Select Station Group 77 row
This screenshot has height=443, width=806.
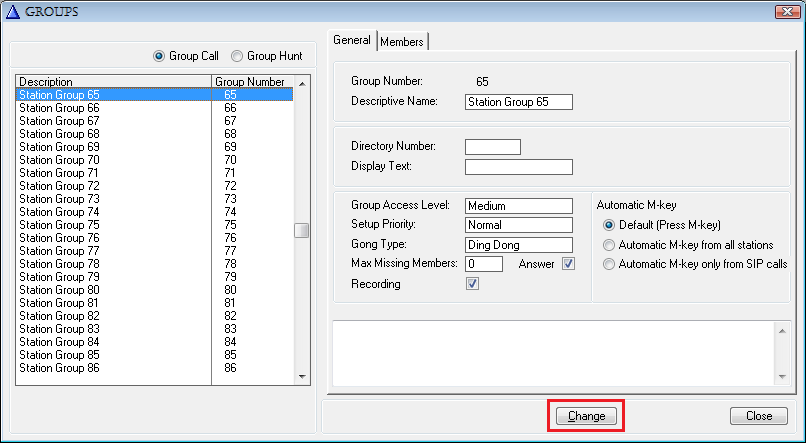[155, 251]
